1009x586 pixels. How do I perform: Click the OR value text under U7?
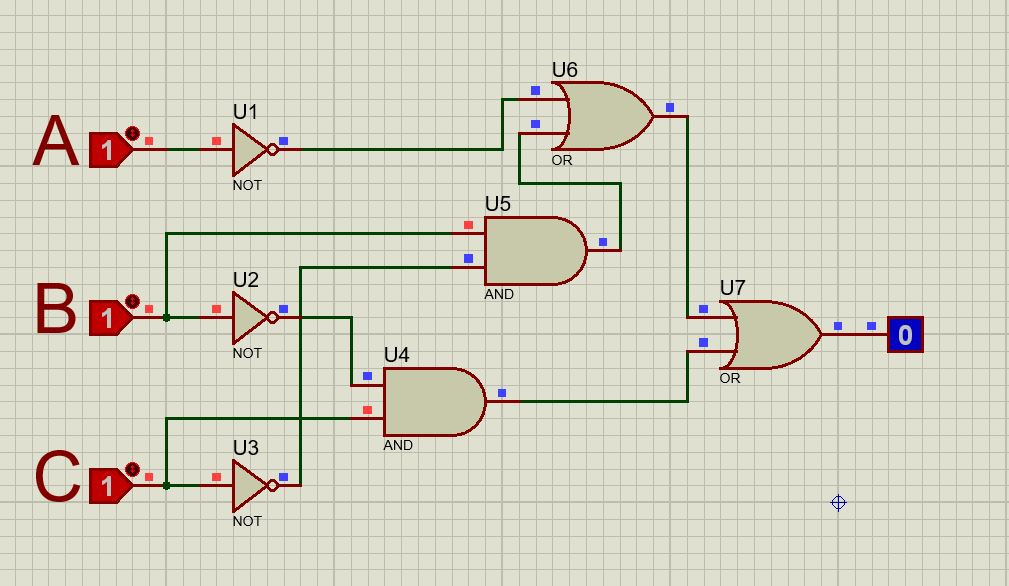coord(730,378)
